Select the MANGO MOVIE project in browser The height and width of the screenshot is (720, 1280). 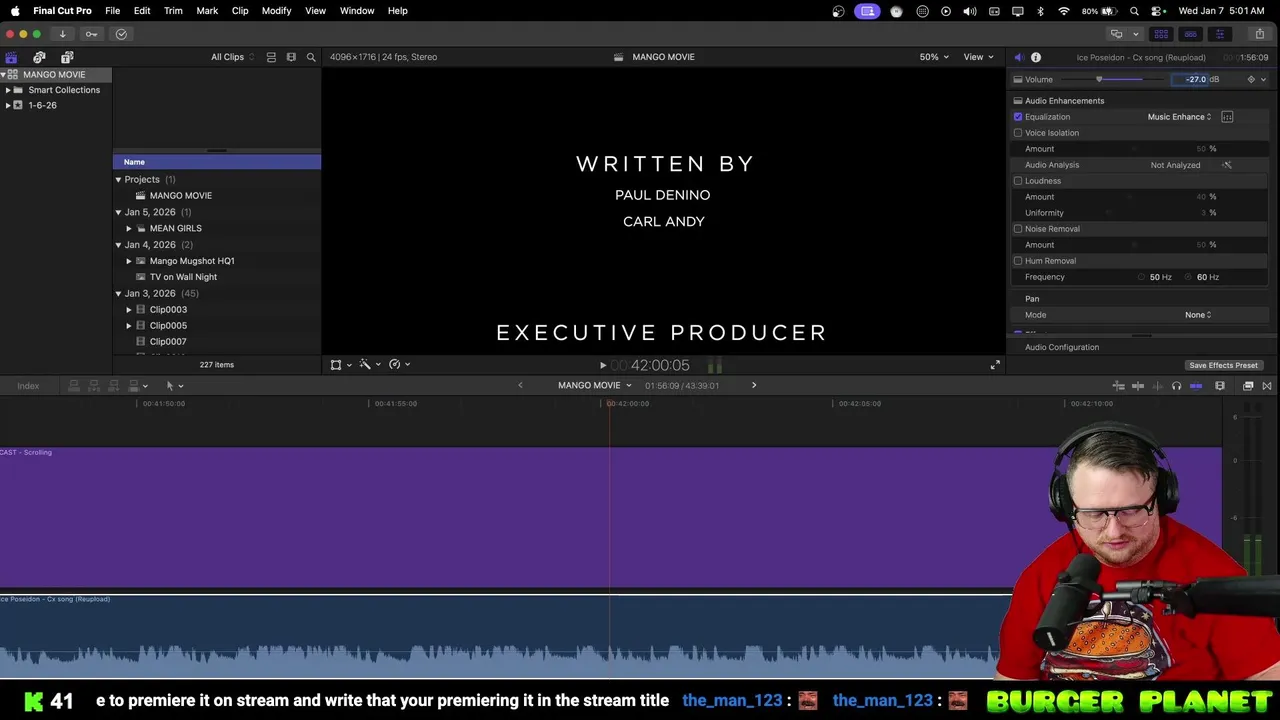click(181, 196)
